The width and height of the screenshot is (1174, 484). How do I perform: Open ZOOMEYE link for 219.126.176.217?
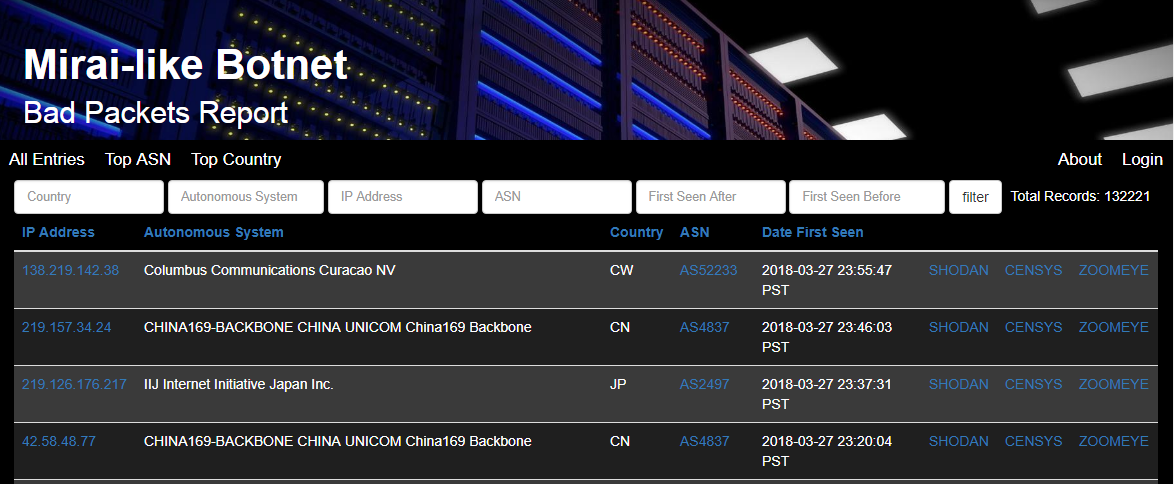(1113, 384)
